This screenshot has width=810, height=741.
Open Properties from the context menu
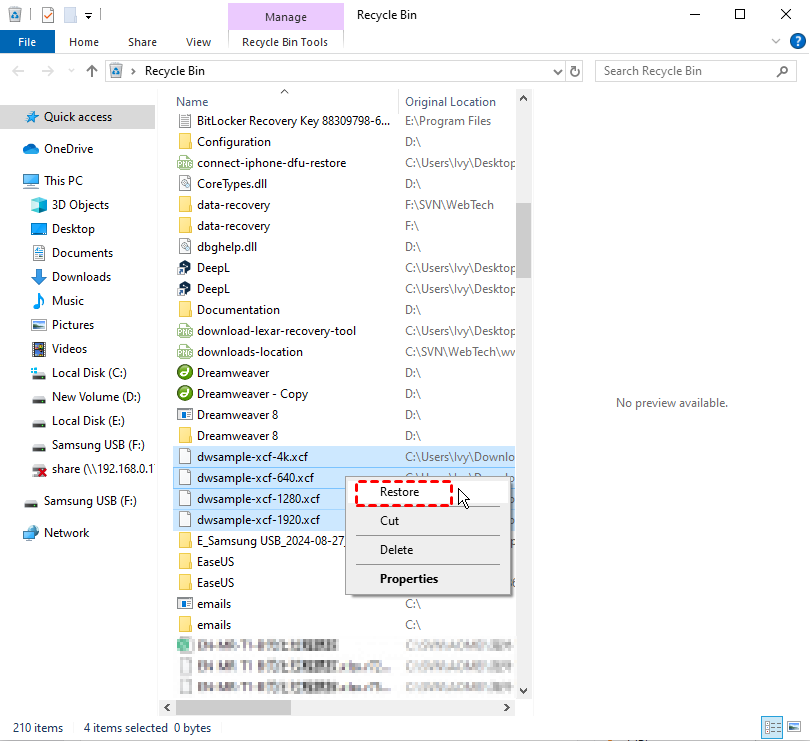[x=410, y=579]
